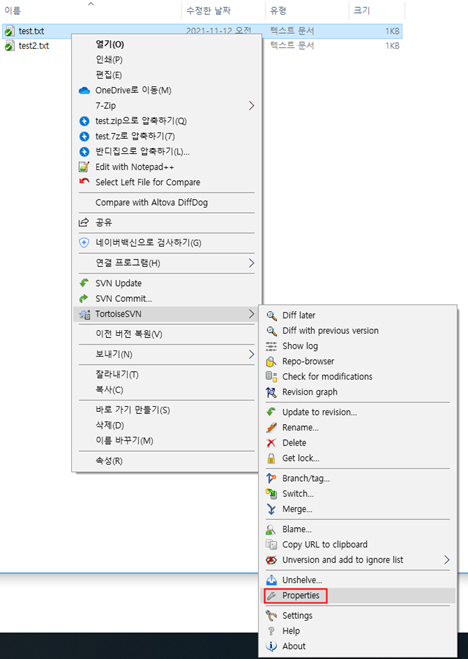Click the Get lock padlock icon
The height and width of the screenshot is (659, 468).
pyautogui.click(x=271, y=458)
